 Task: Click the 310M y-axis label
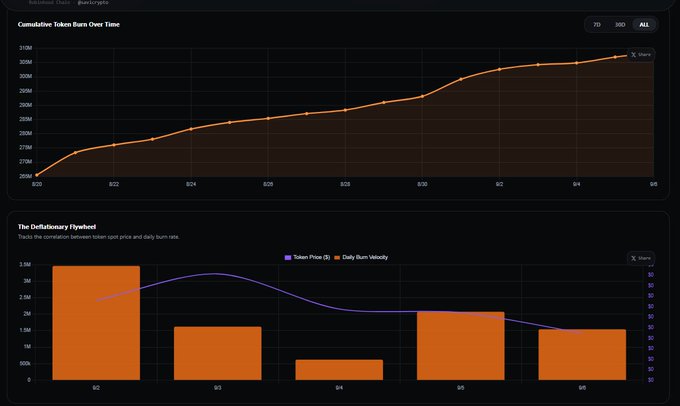click(x=26, y=48)
